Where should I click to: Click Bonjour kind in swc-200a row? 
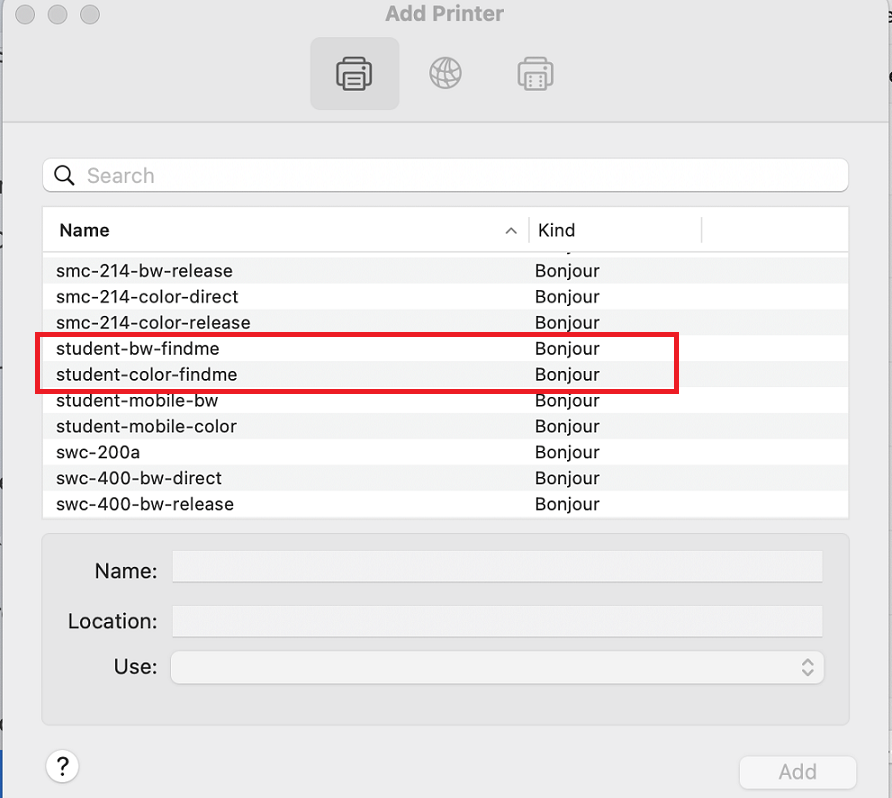coord(567,452)
